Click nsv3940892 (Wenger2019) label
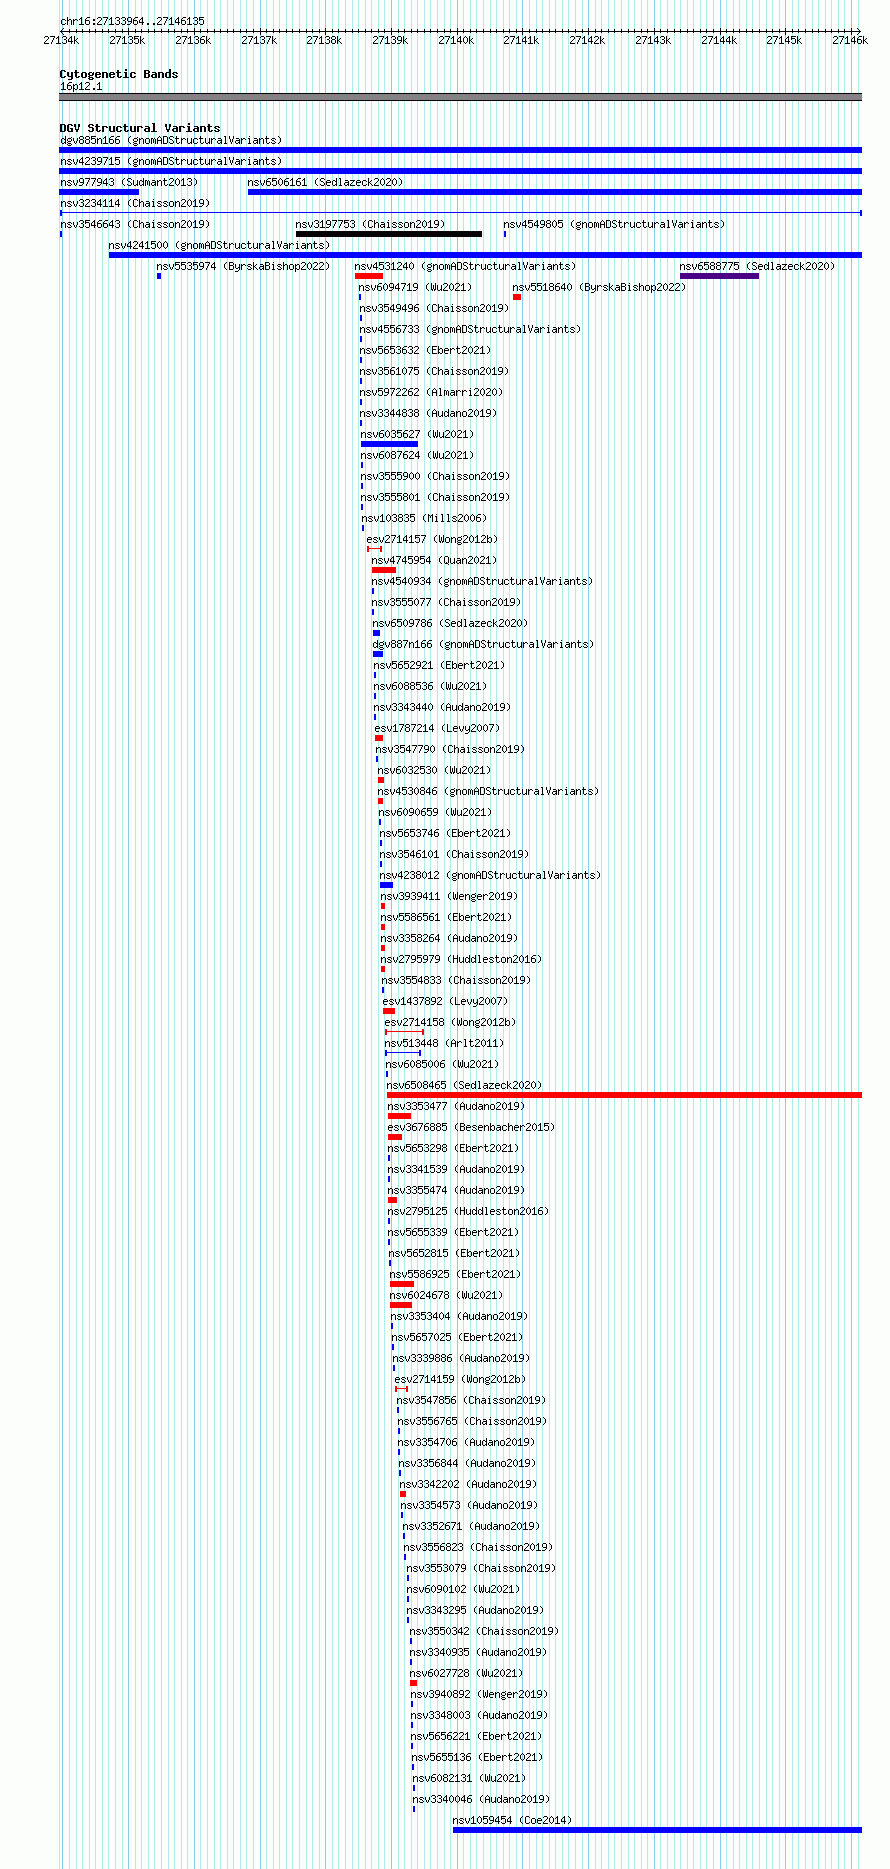 click(x=479, y=1694)
